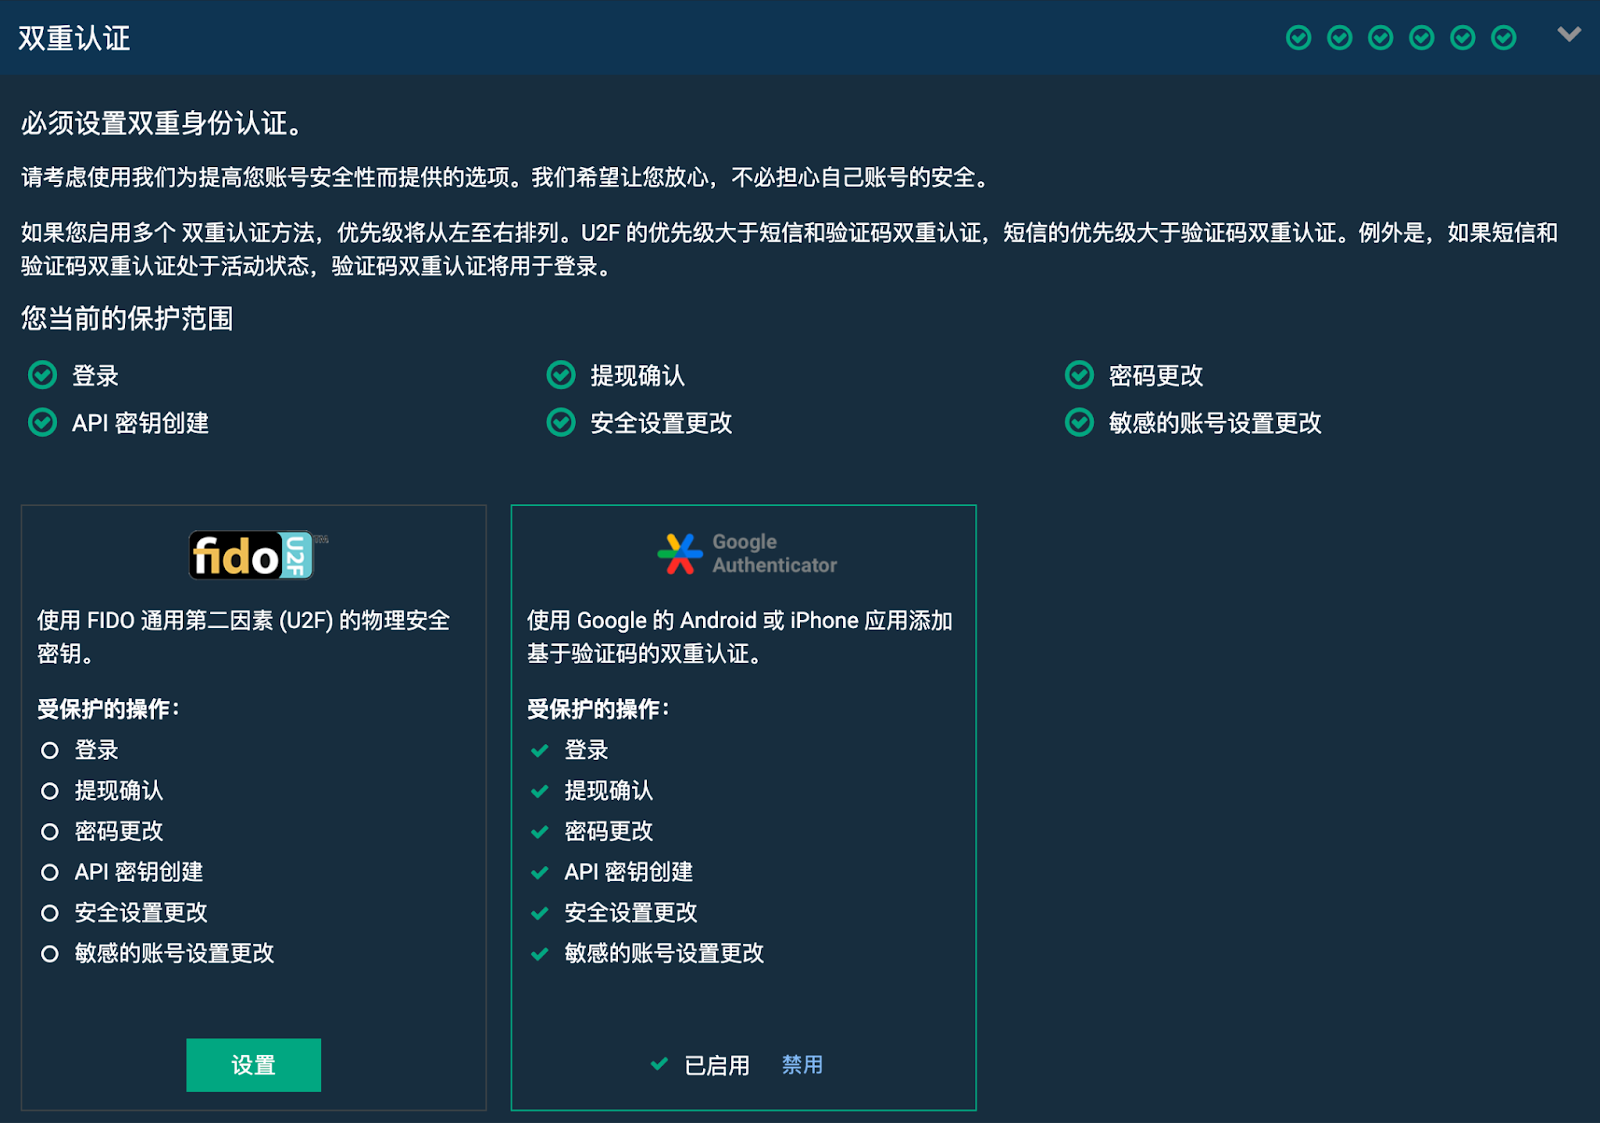Click the checkmark beside 登录 in Google Authenticator card
The height and width of the screenshot is (1123, 1600).
540,750
